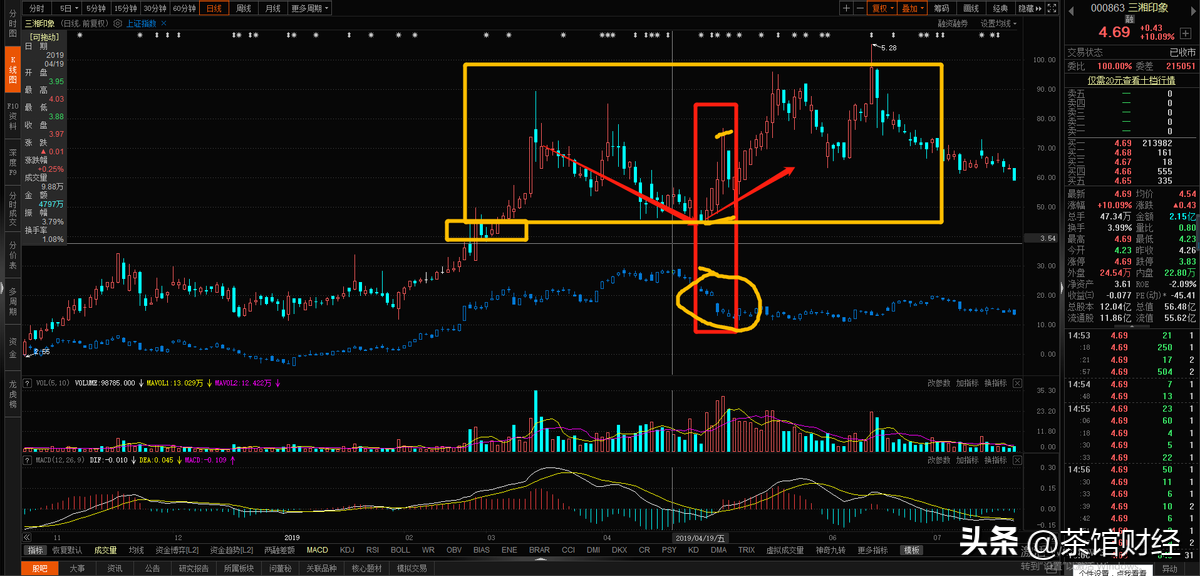Toggle the 筹码 chip distribution view

pyautogui.click(x=941, y=8)
